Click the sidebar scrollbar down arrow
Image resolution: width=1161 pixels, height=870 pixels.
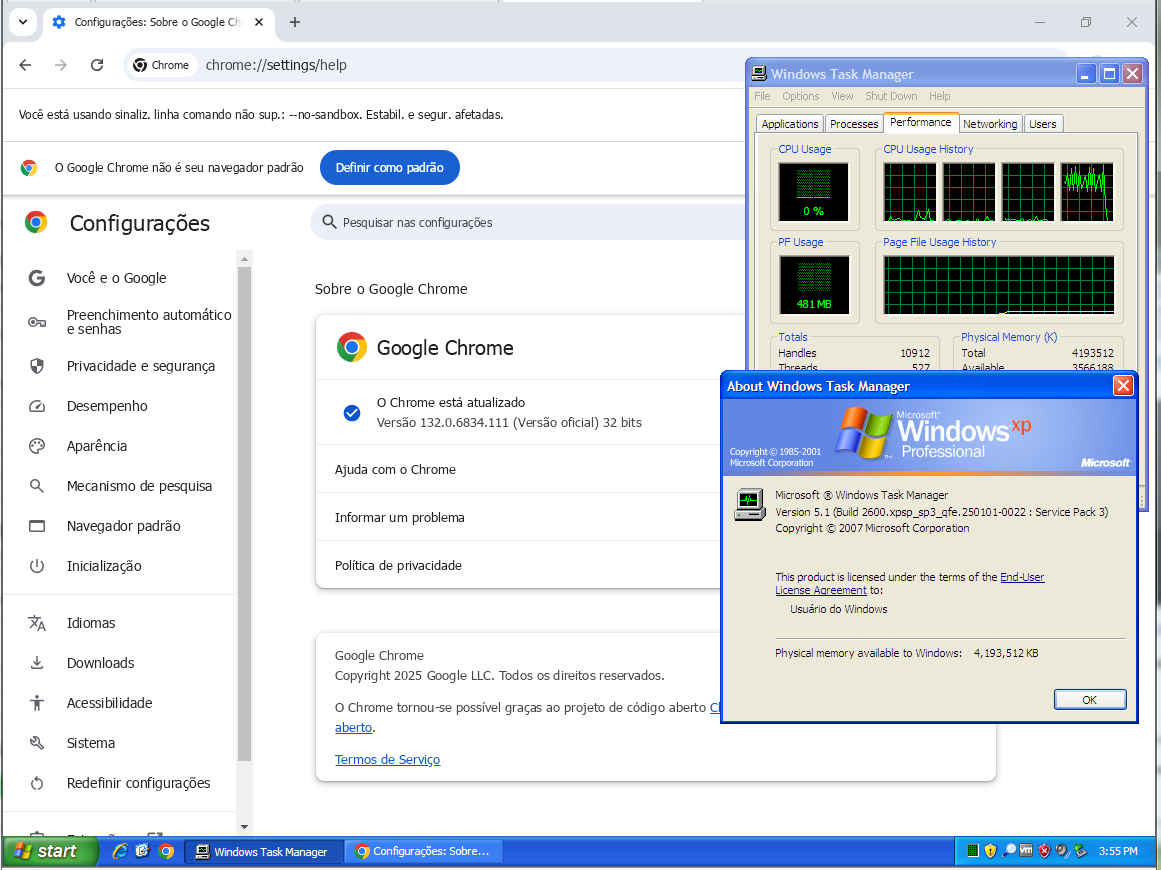click(244, 827)
